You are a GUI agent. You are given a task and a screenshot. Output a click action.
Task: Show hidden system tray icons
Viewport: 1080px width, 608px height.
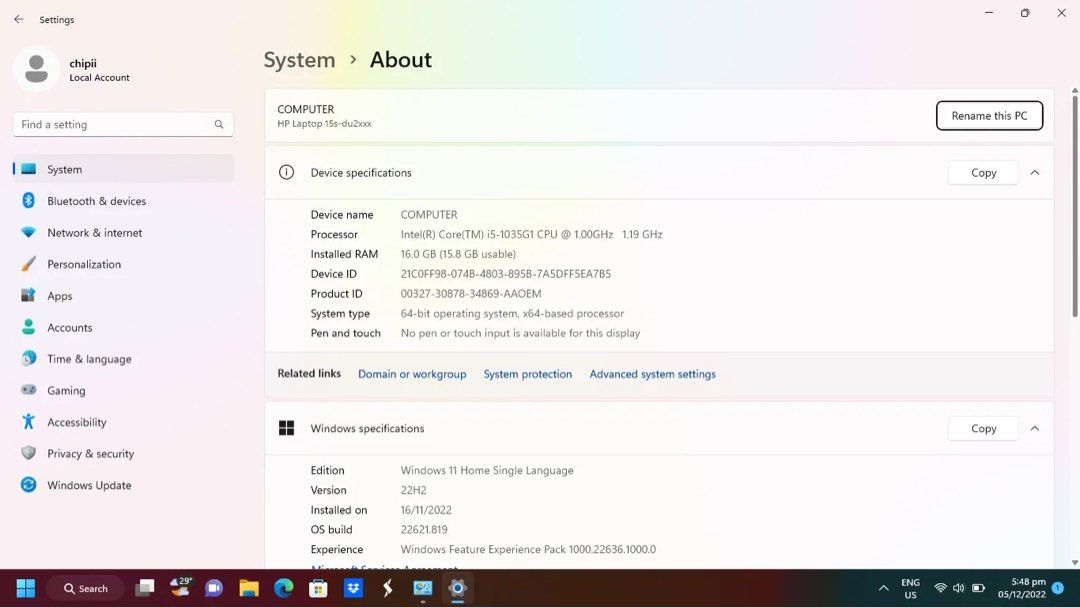point(883,588)
